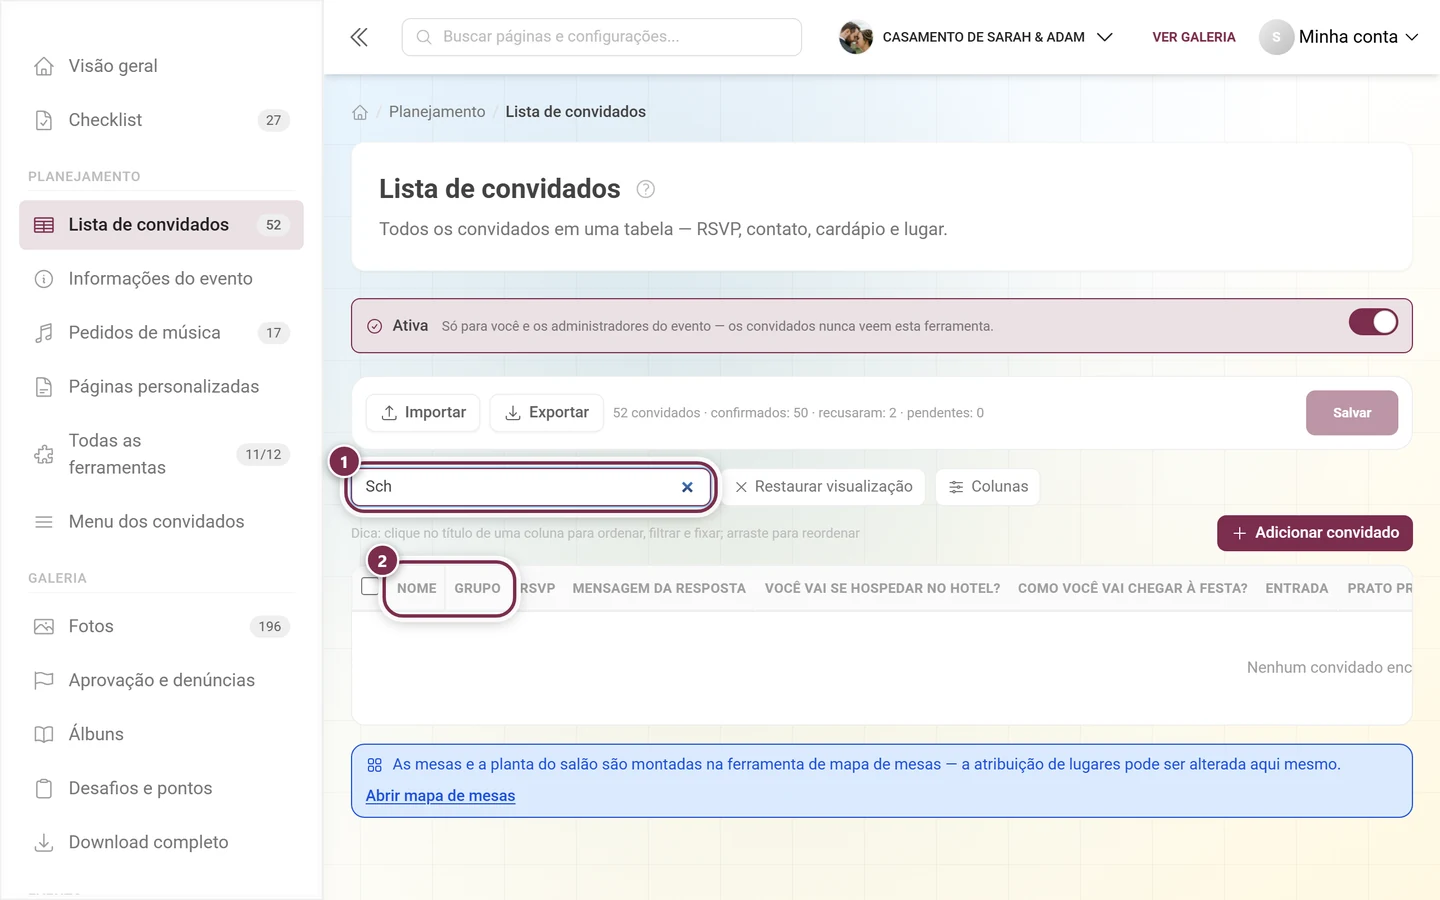
Task: Open the ENTRADA column header
Action: 1297,589
